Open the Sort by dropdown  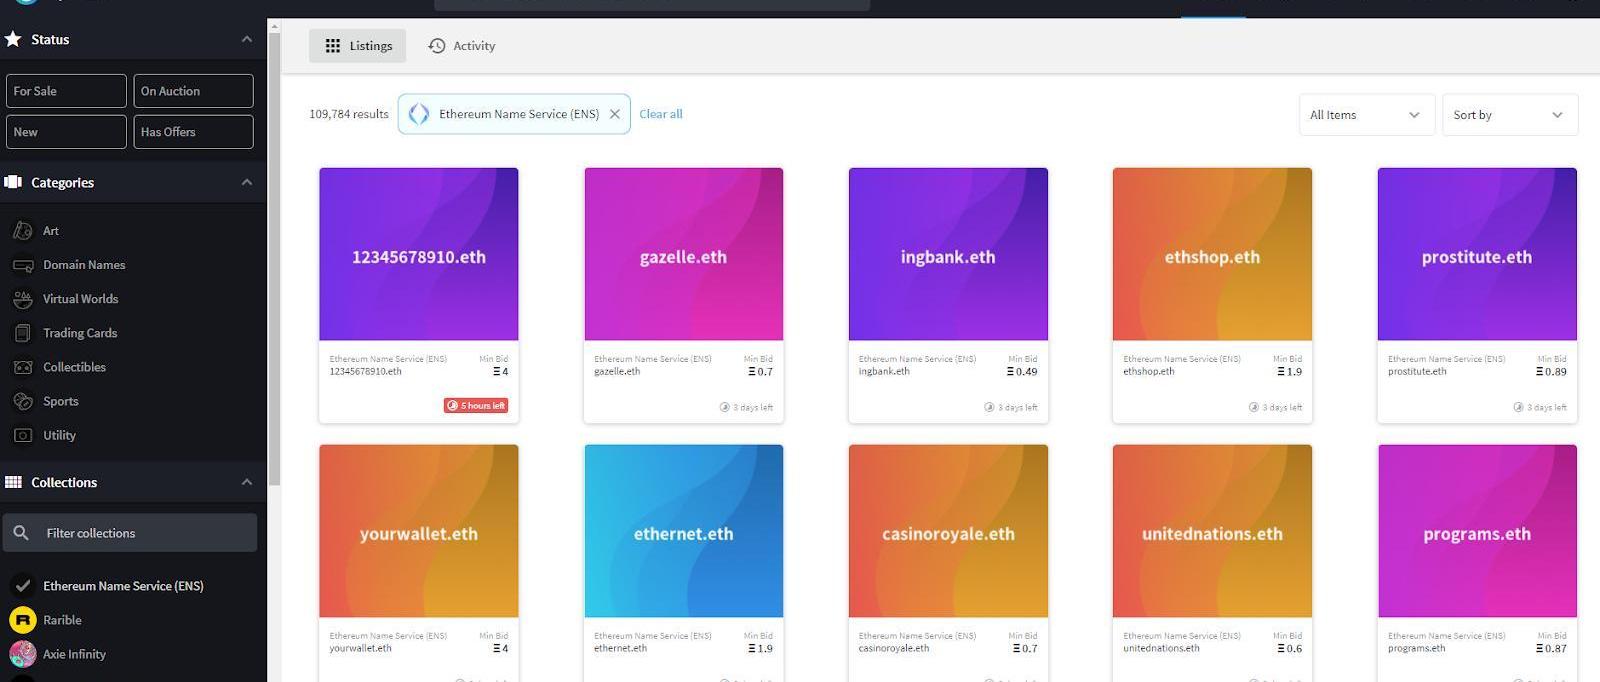point(1509,115)
